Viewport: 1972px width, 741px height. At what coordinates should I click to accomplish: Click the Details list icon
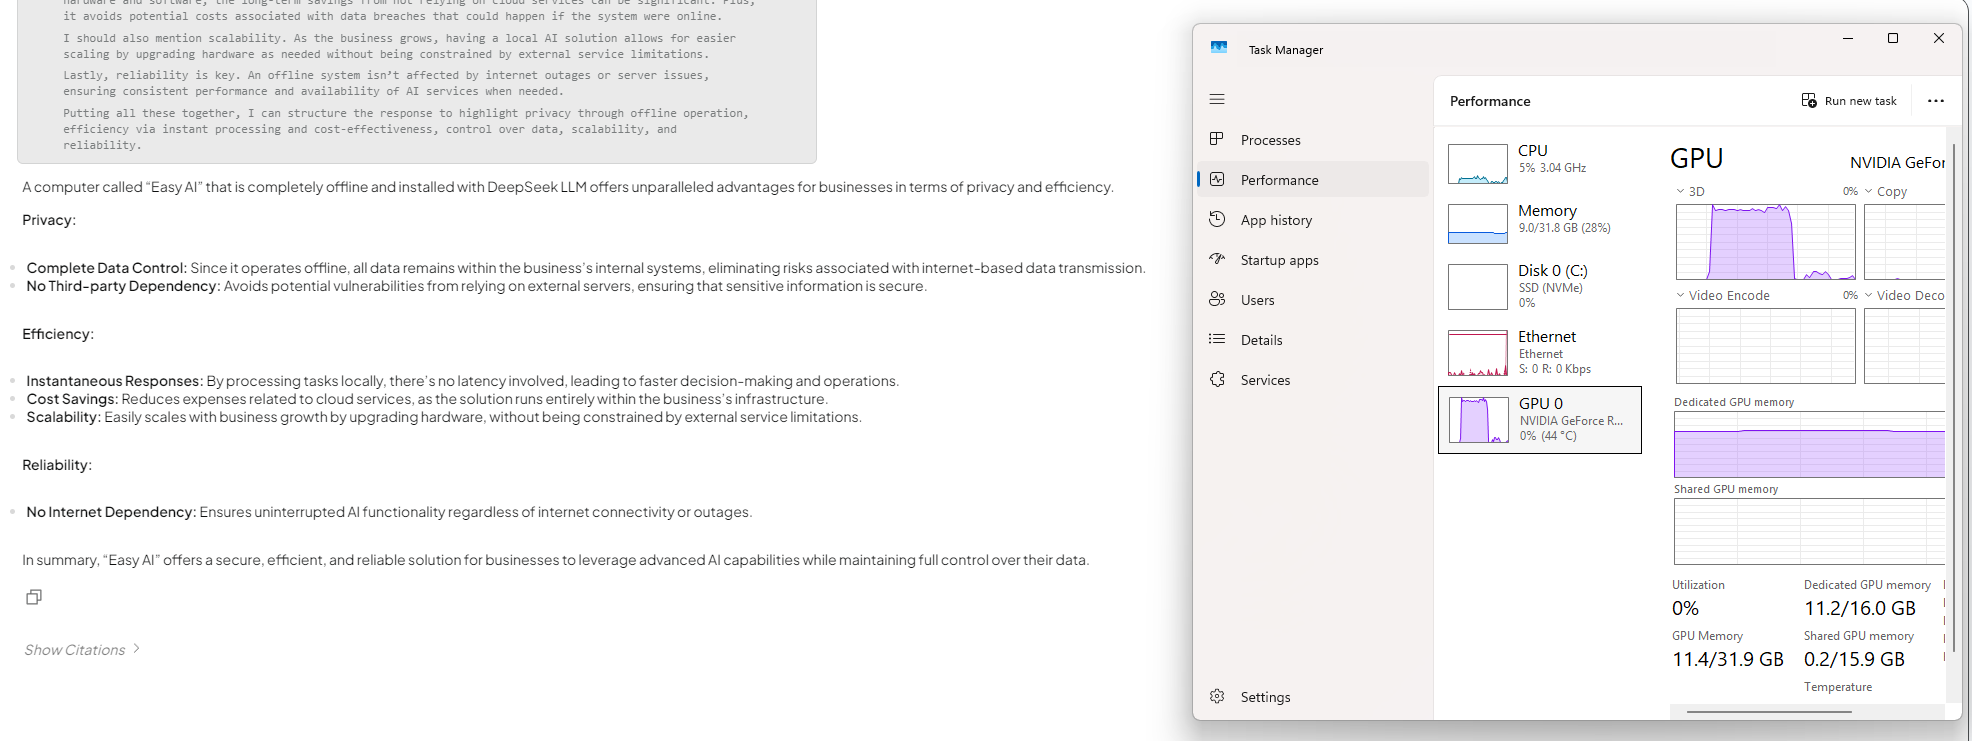[x=1217, y=339]
